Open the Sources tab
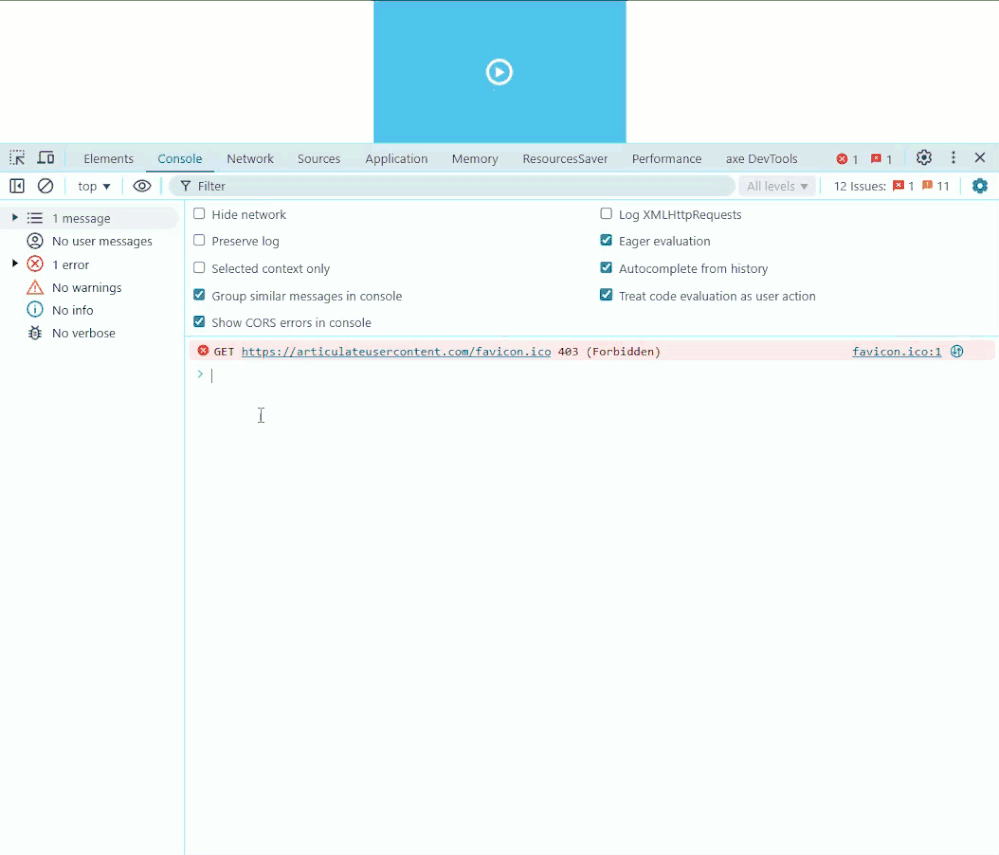The image size is (999, 855). point(319,159)
